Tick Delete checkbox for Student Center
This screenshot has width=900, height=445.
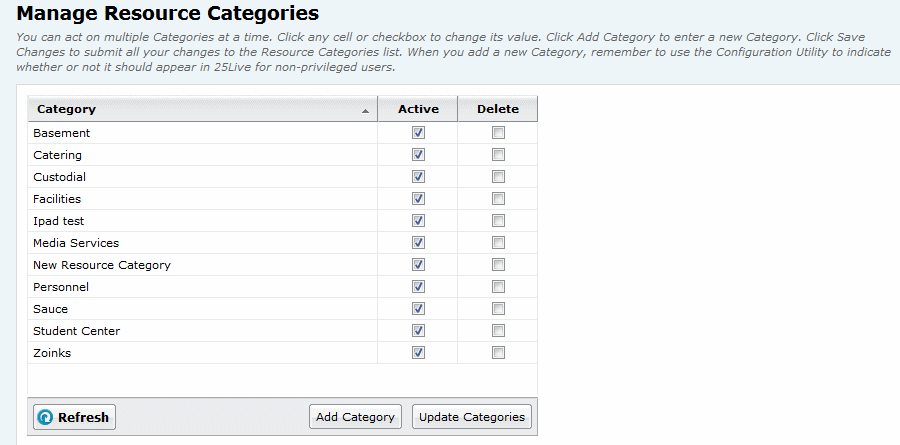(x=498, y=331)
